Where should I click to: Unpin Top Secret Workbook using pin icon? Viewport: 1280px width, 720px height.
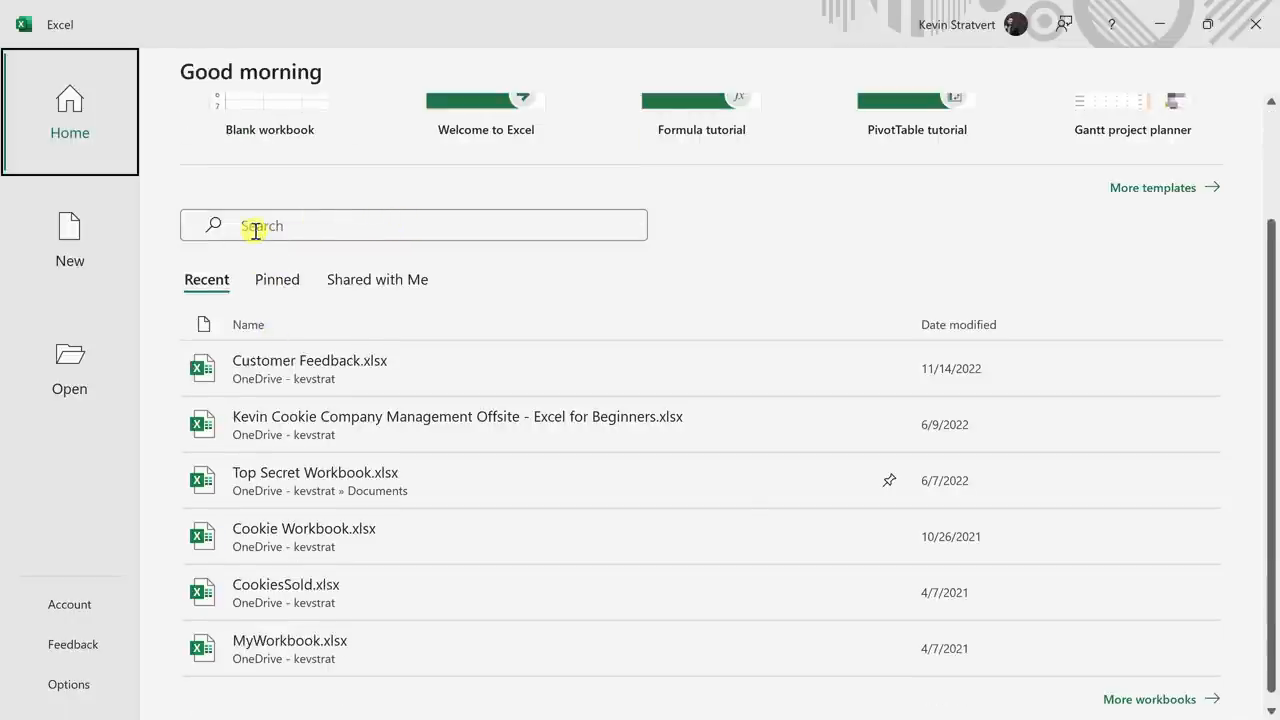[x=889, y=481]
